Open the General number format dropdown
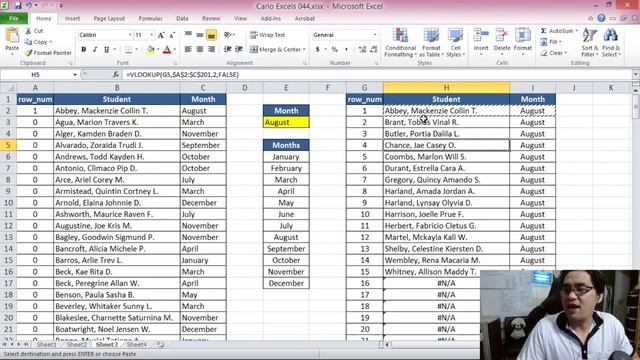640x360 pixels. click(375, 35)
